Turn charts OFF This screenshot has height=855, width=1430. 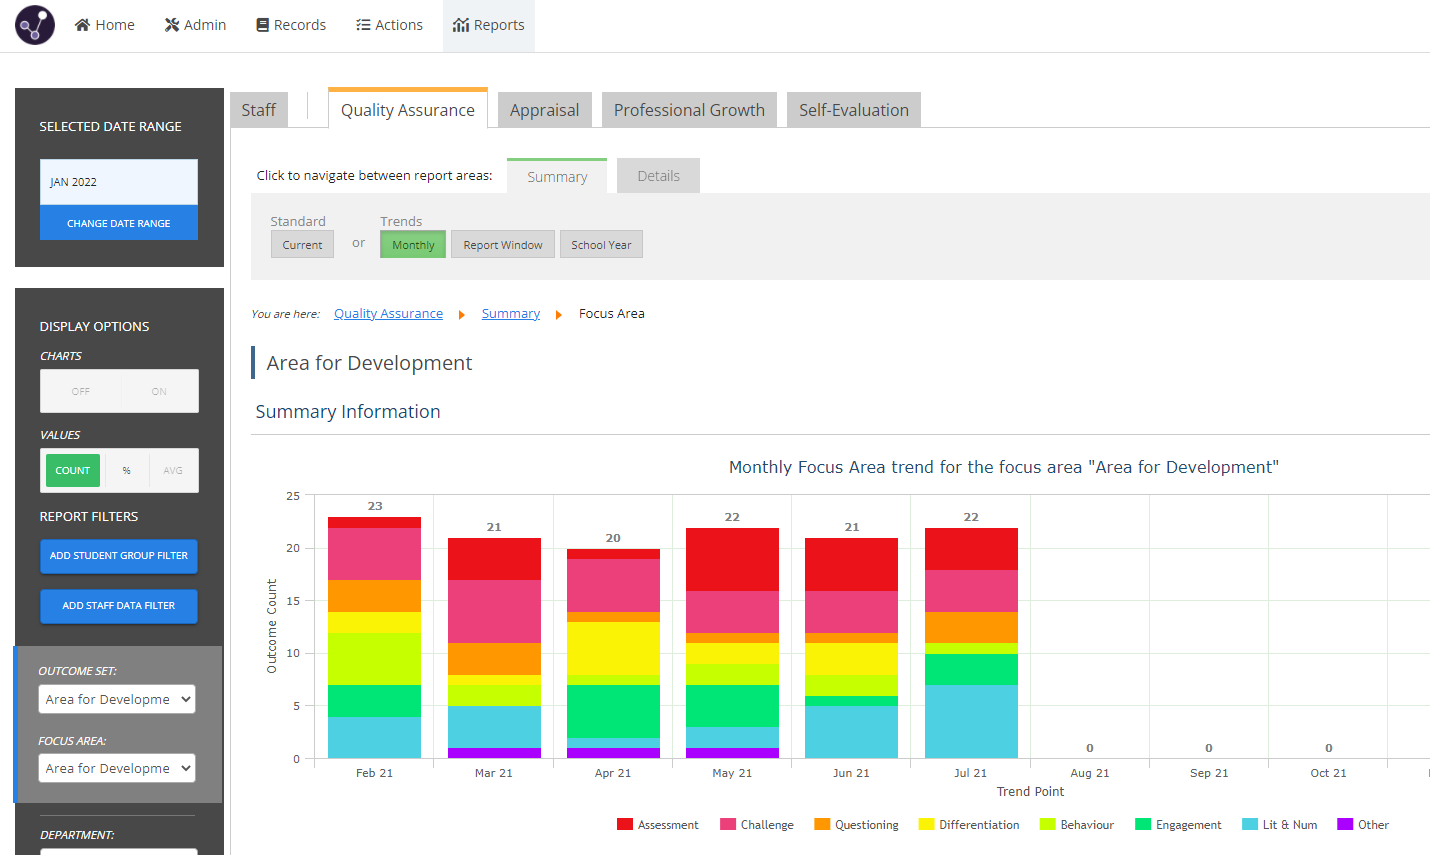click(81, 391)
